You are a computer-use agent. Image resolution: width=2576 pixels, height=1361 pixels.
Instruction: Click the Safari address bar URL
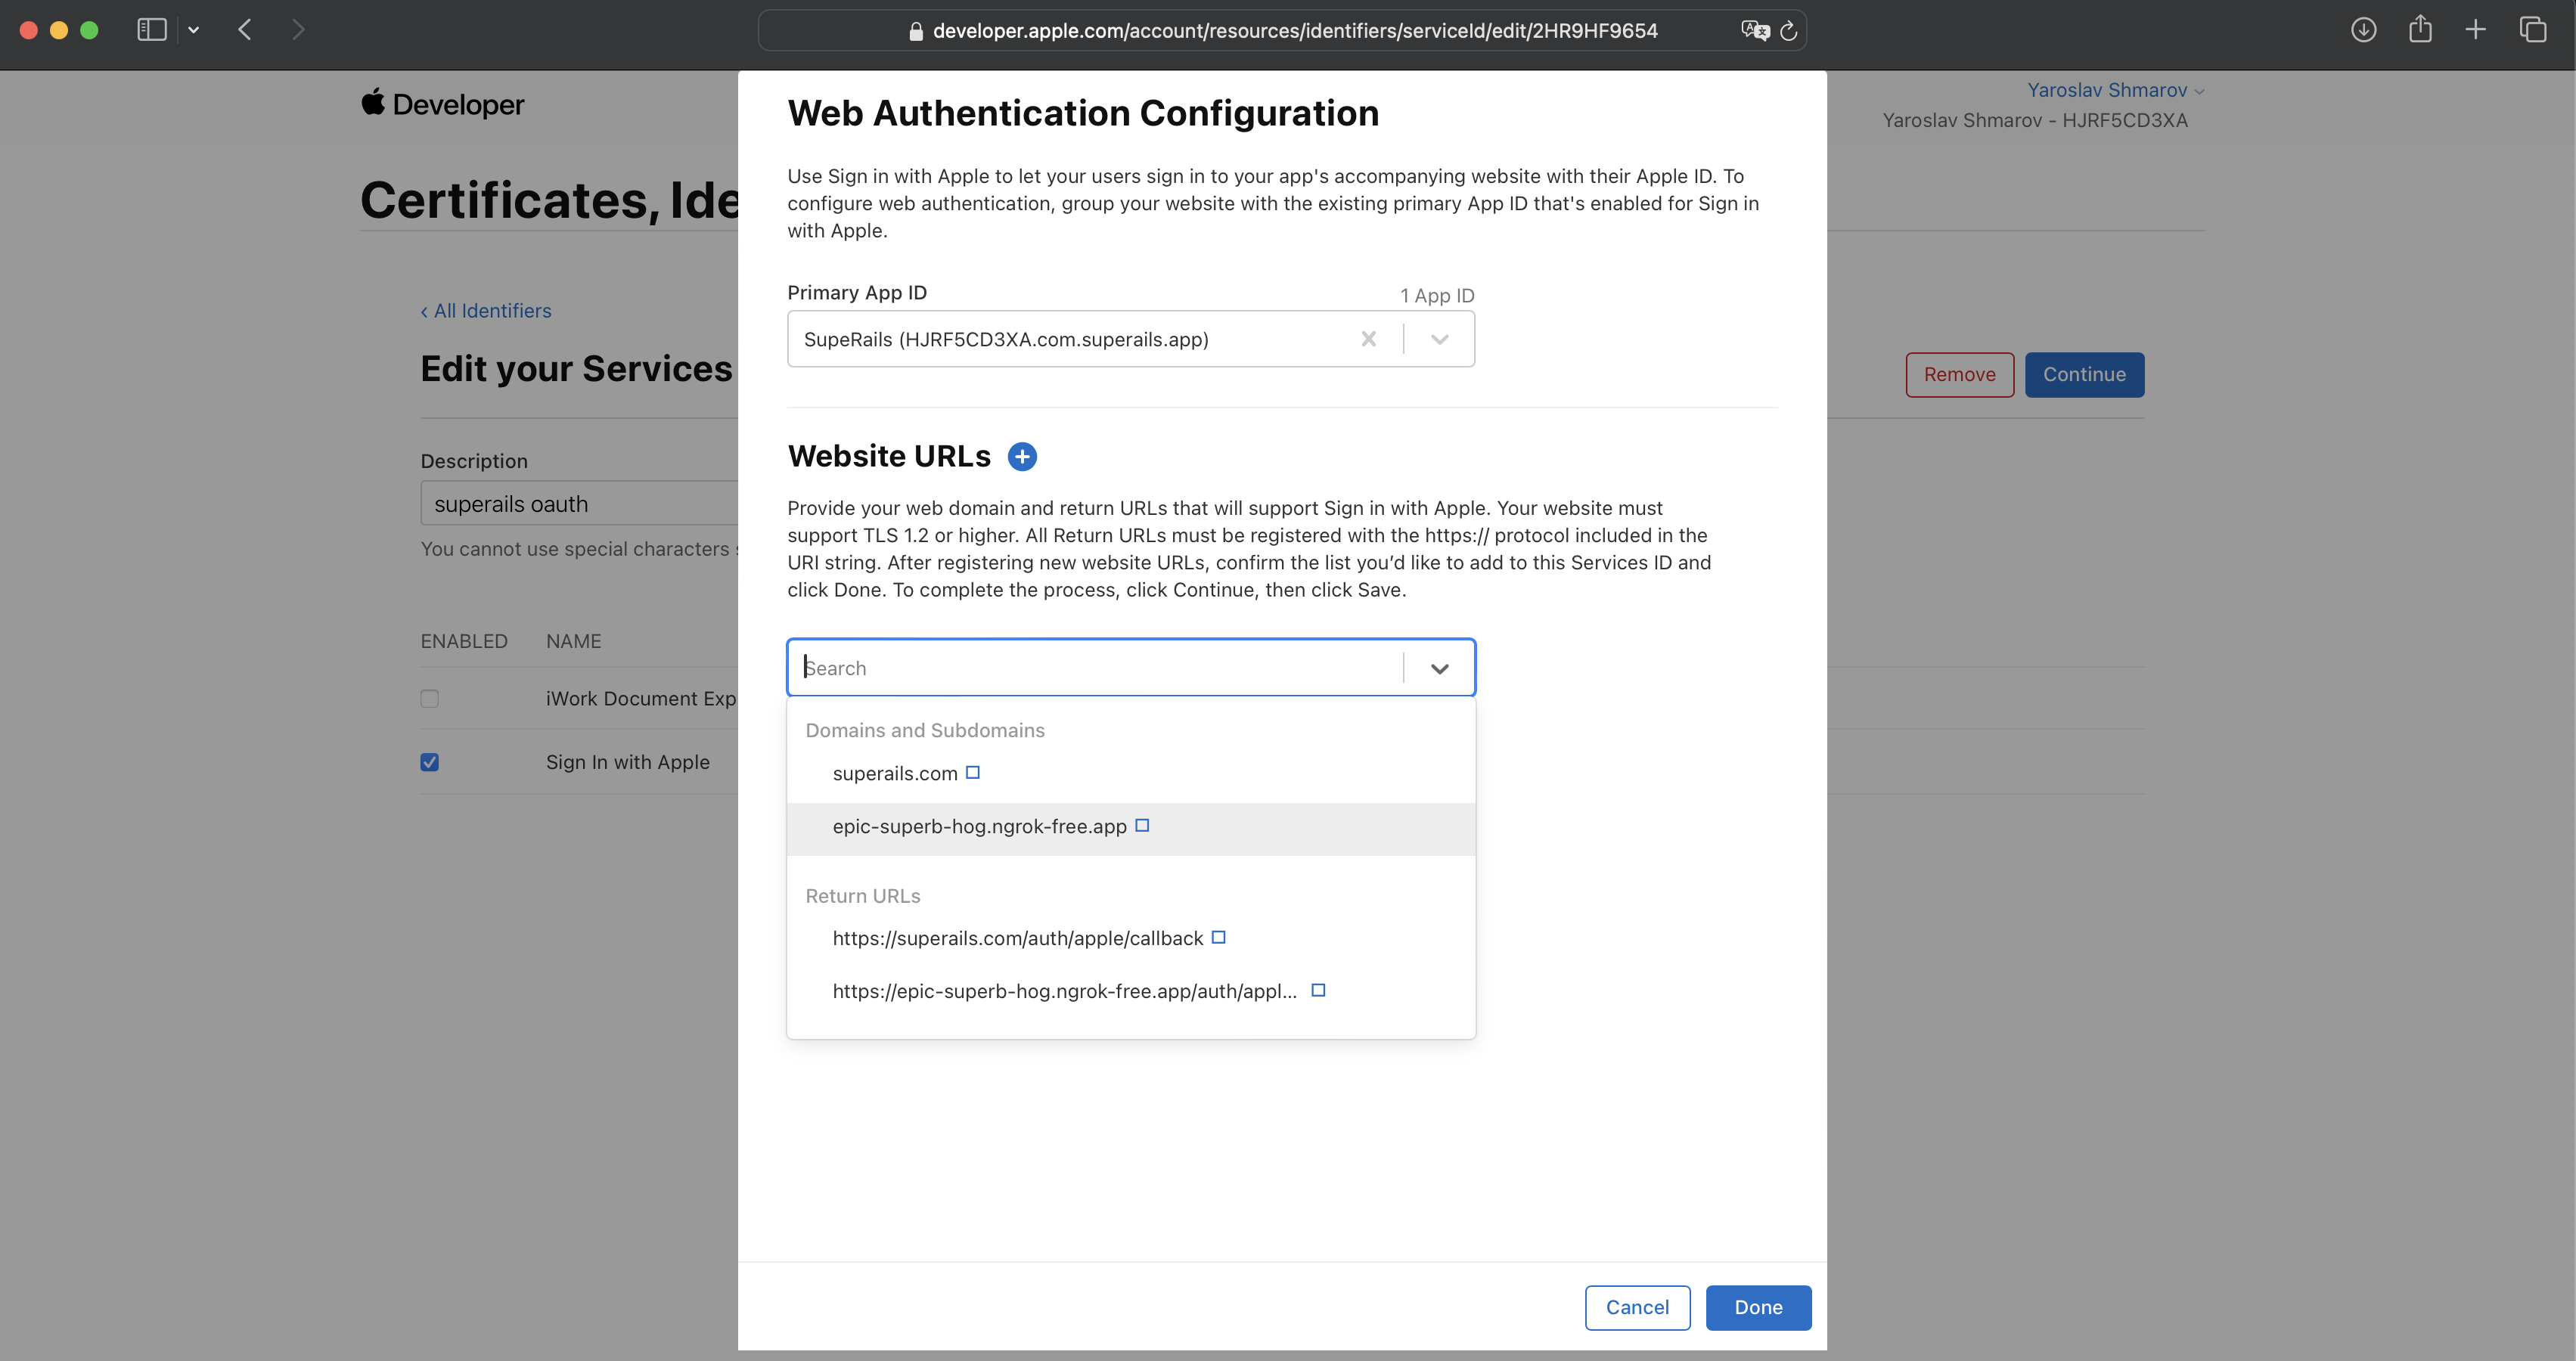(1295, 31)
